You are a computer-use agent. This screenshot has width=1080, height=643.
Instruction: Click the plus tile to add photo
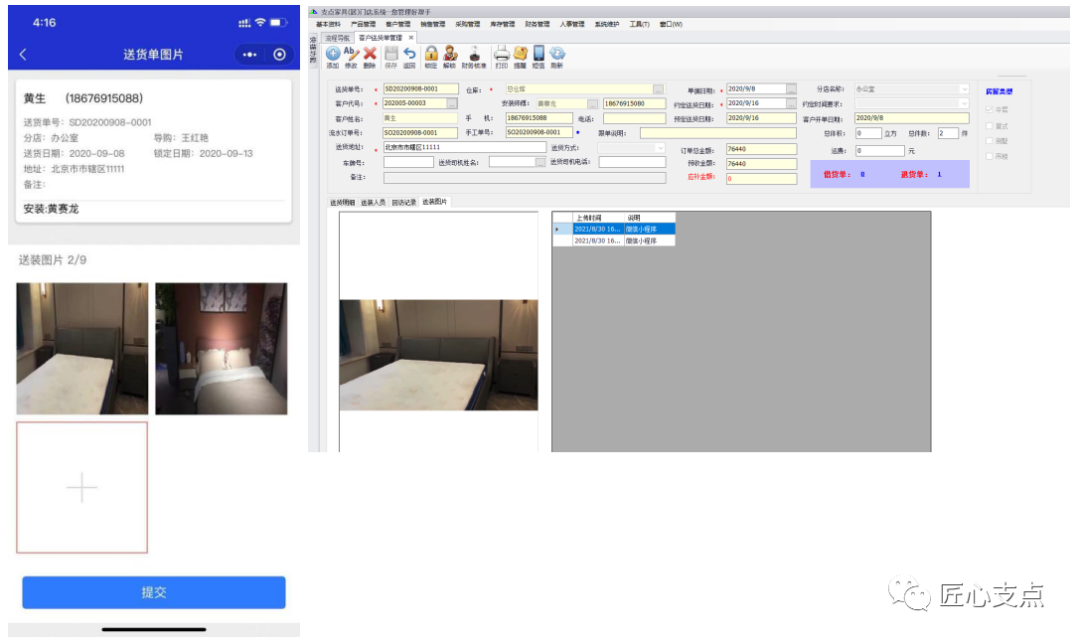pyautogui.click(x=82, y=487)
